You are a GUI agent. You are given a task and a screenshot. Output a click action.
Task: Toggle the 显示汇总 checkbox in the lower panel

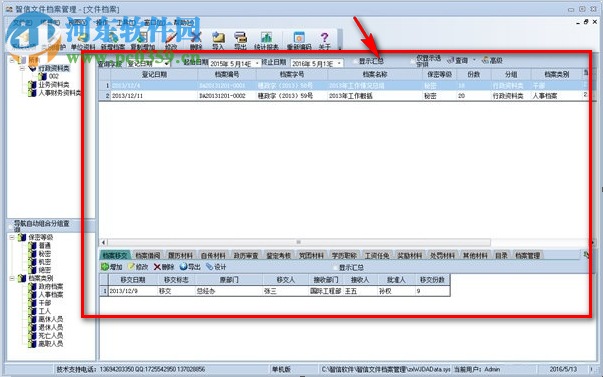tap(335, 267)
